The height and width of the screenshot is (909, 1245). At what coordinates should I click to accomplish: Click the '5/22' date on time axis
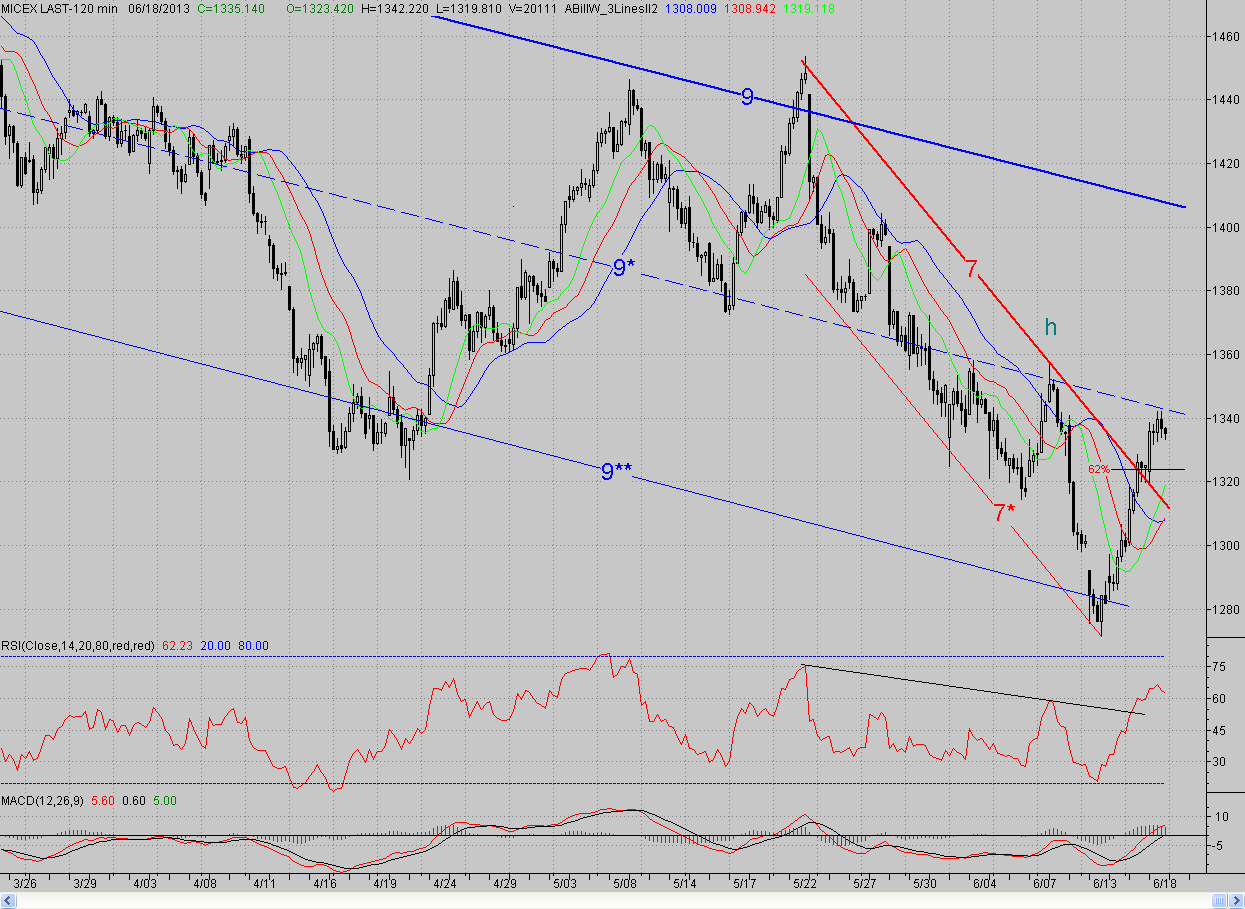click(x=805, y=884)
